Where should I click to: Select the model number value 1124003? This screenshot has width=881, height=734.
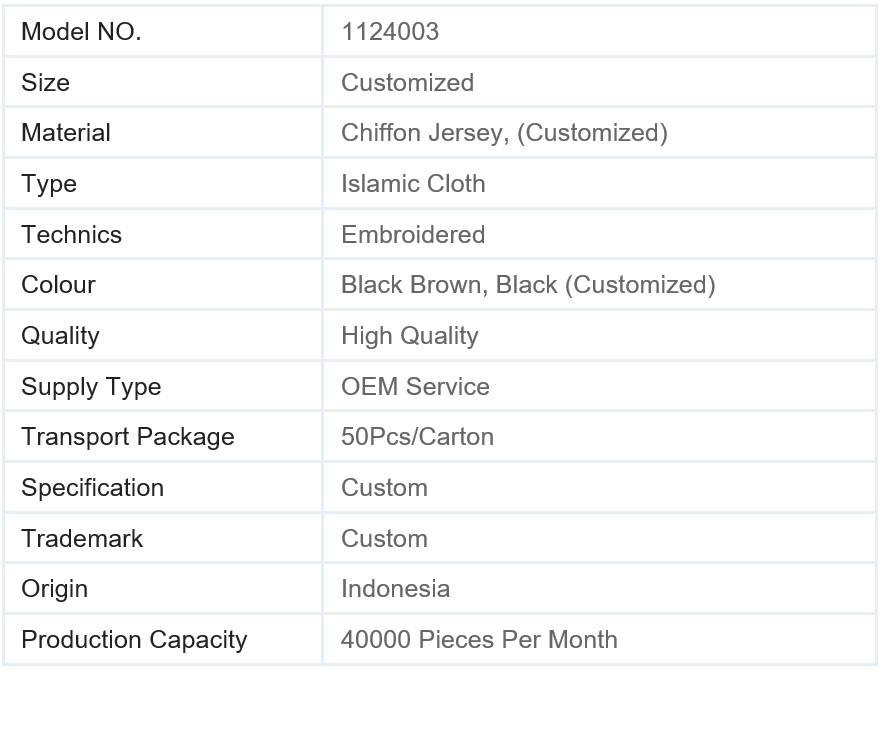[390, 32]
